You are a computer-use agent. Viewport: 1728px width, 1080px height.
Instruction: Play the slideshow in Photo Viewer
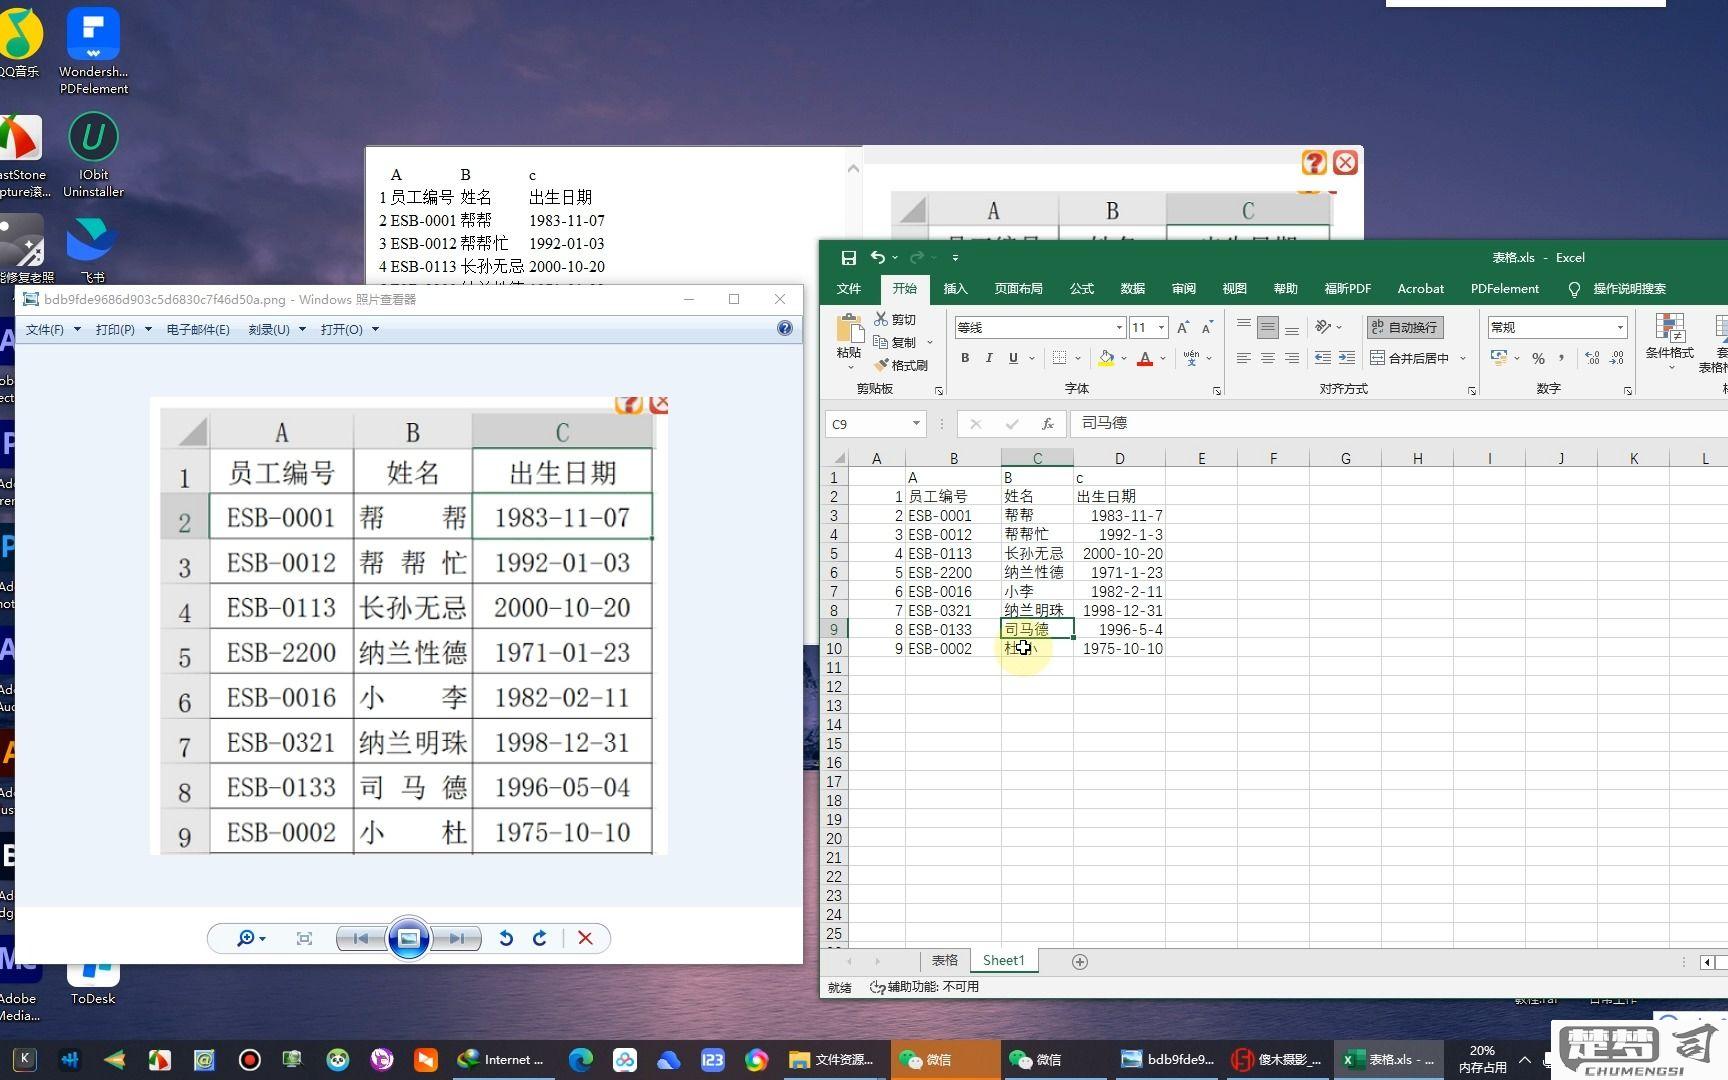click(408, 938)
